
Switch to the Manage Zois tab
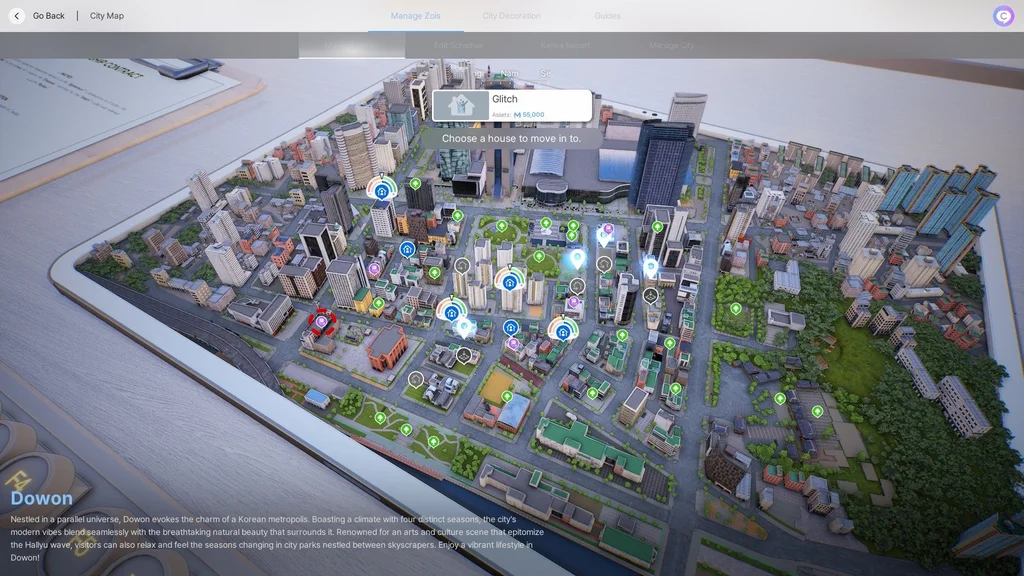pyautogui.click(x=415, y=16)
